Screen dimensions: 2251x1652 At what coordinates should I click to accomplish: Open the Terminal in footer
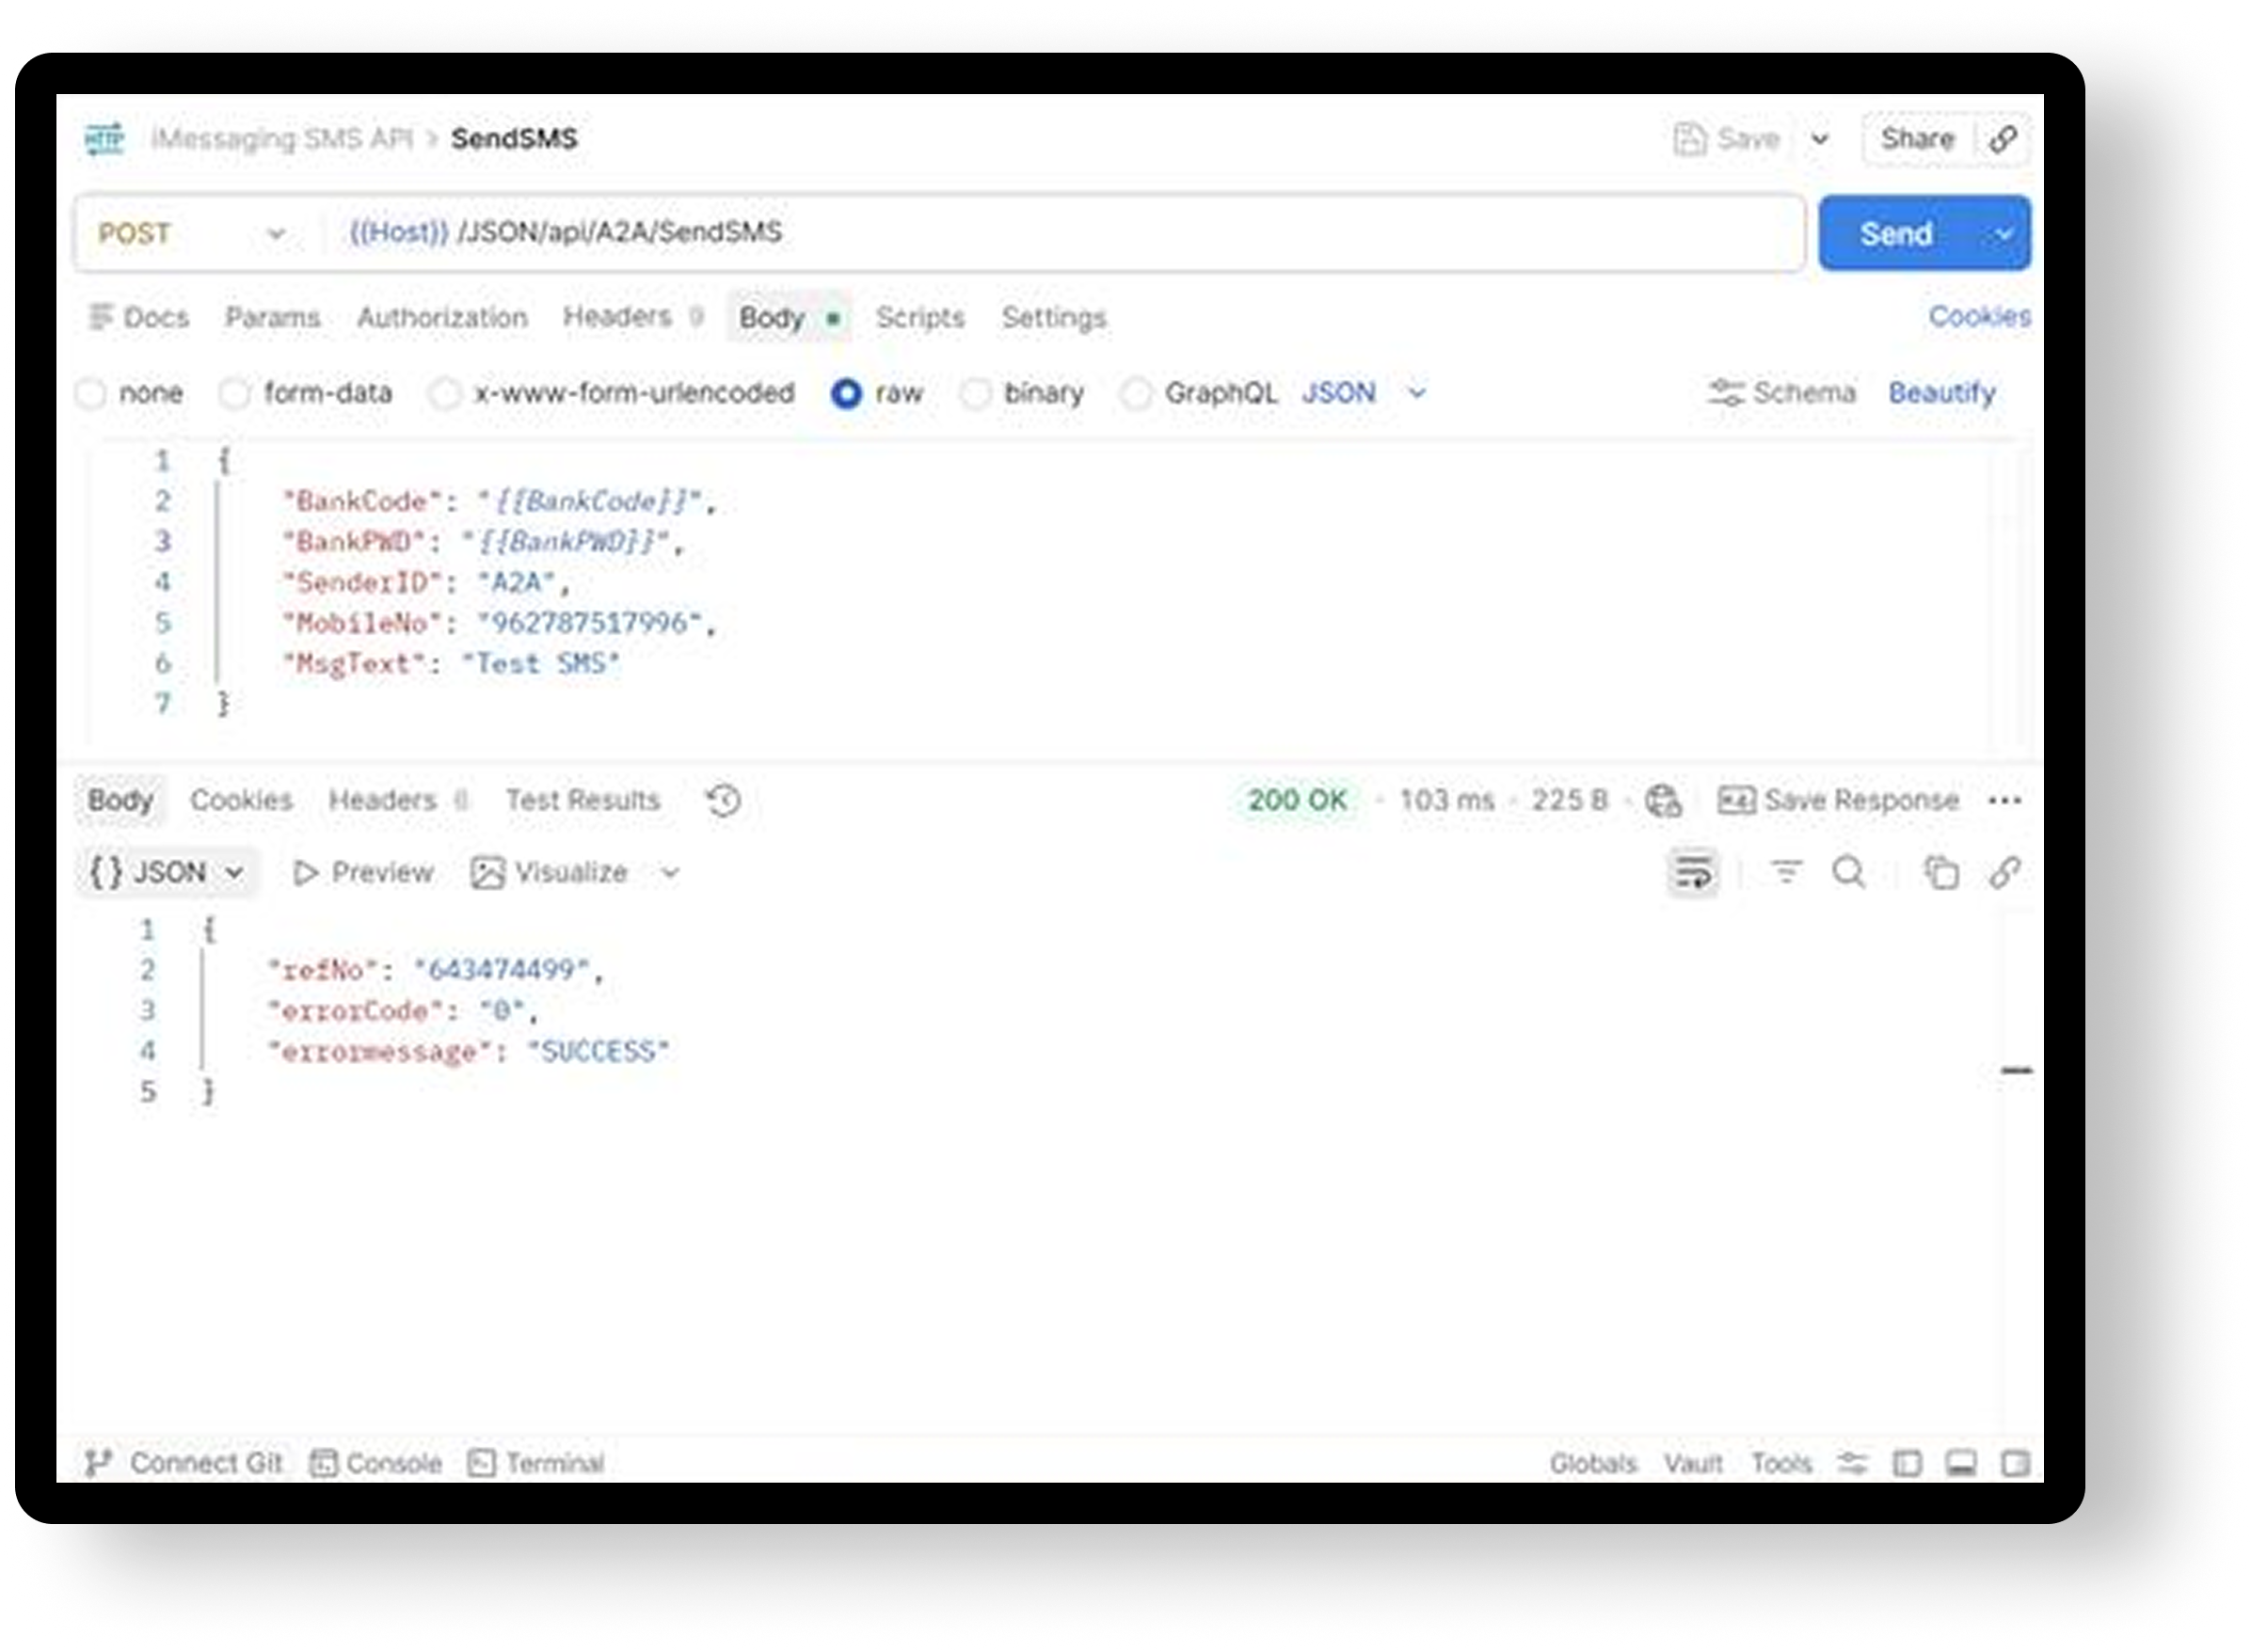tap(536, 1463)
